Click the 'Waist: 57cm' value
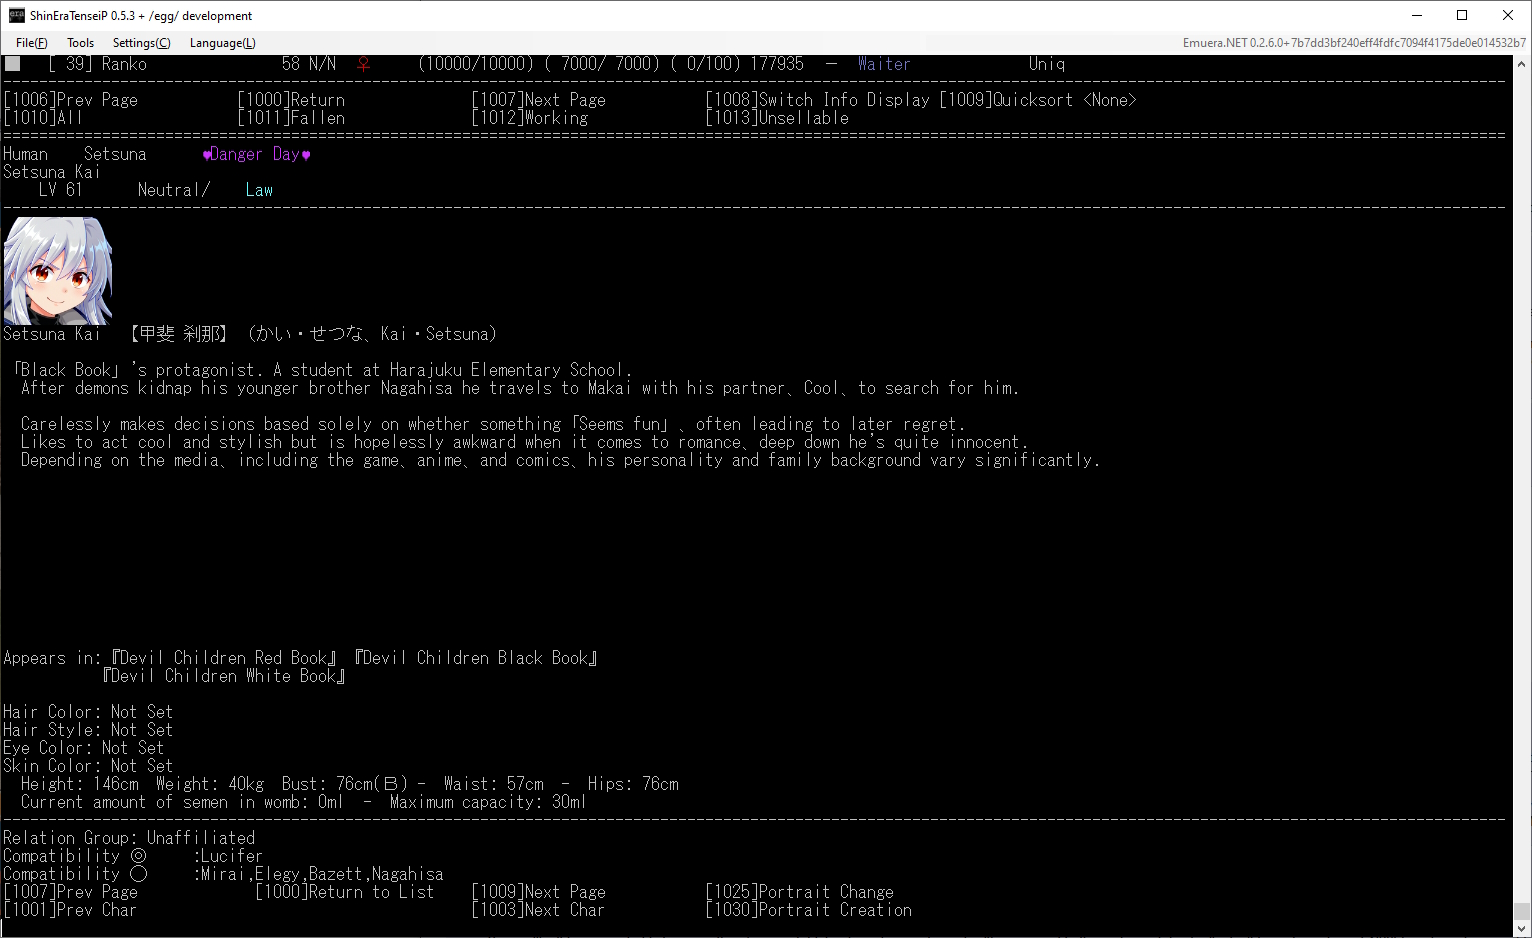This screenshot has width=1532, height=938. [494, 784]
